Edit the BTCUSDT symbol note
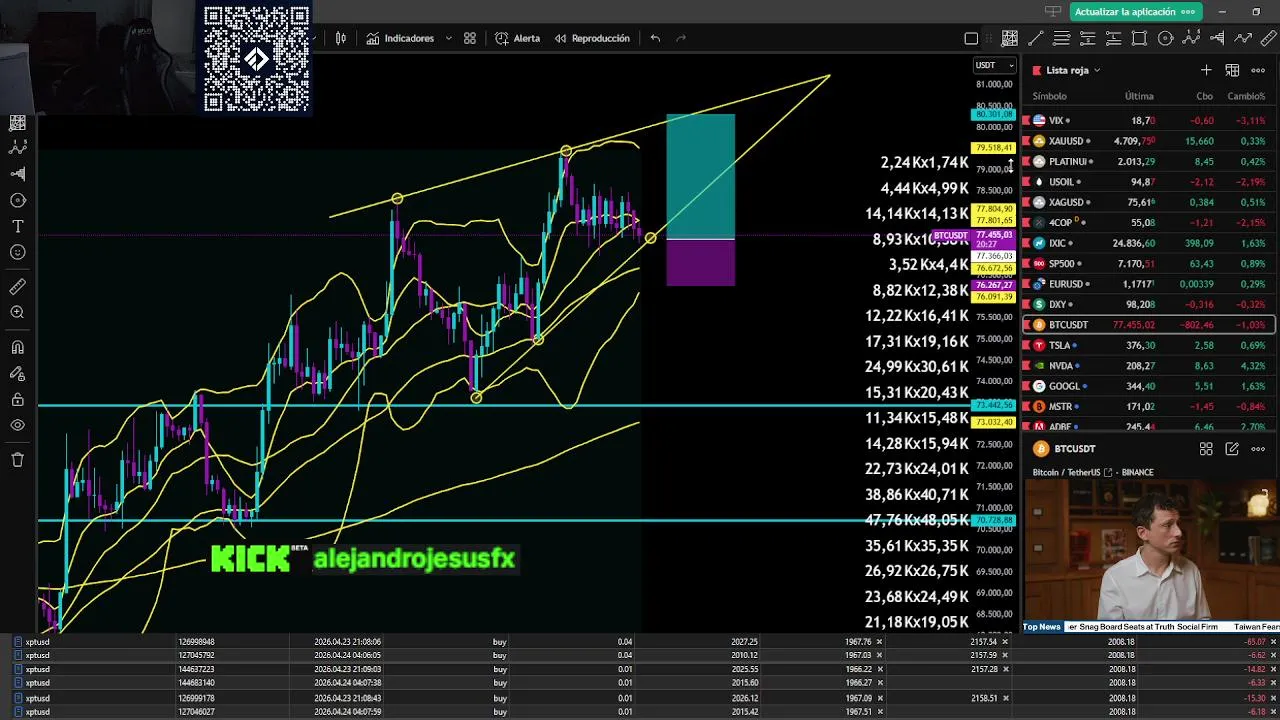This screenshot has width=1280, height=720. tap(1232, 449)
